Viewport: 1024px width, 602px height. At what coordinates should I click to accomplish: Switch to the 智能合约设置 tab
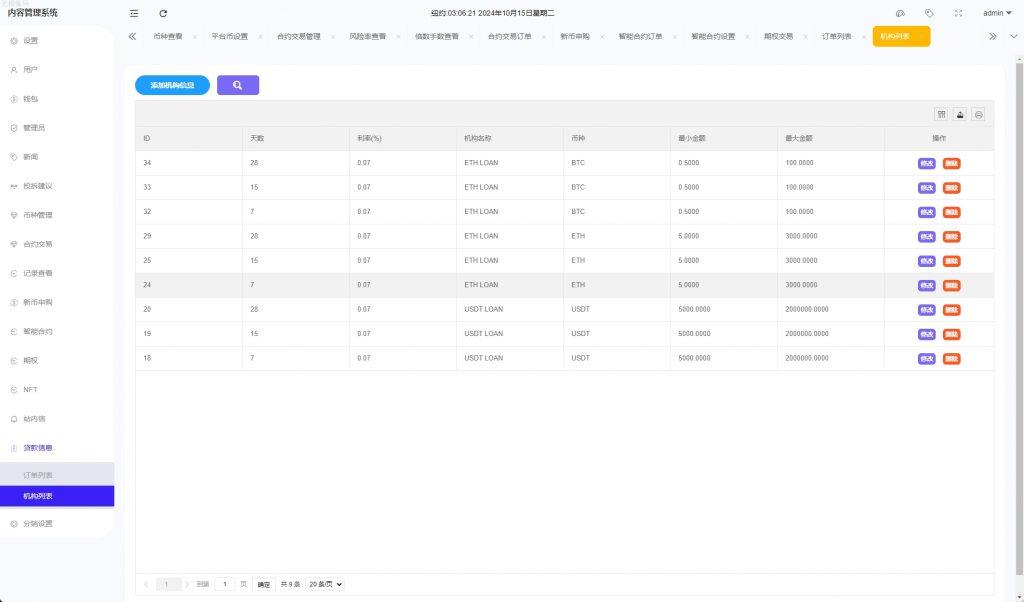[713, 37]
